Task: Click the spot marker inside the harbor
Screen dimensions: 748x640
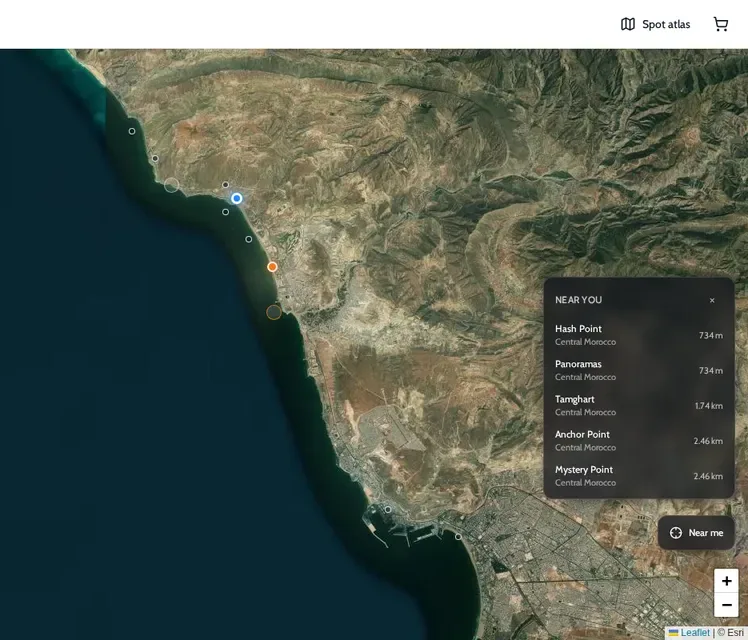Action: (388, 509)
